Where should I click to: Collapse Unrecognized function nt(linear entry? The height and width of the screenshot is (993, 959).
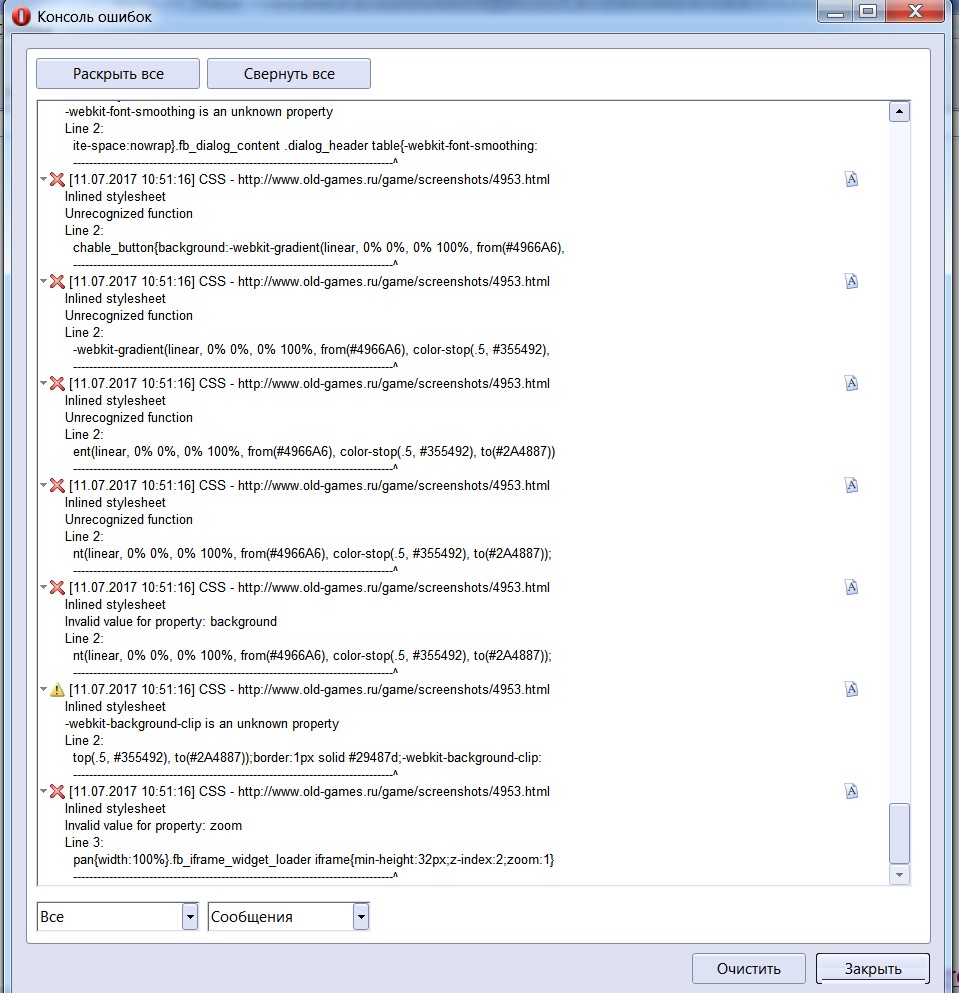coord(43,485)
